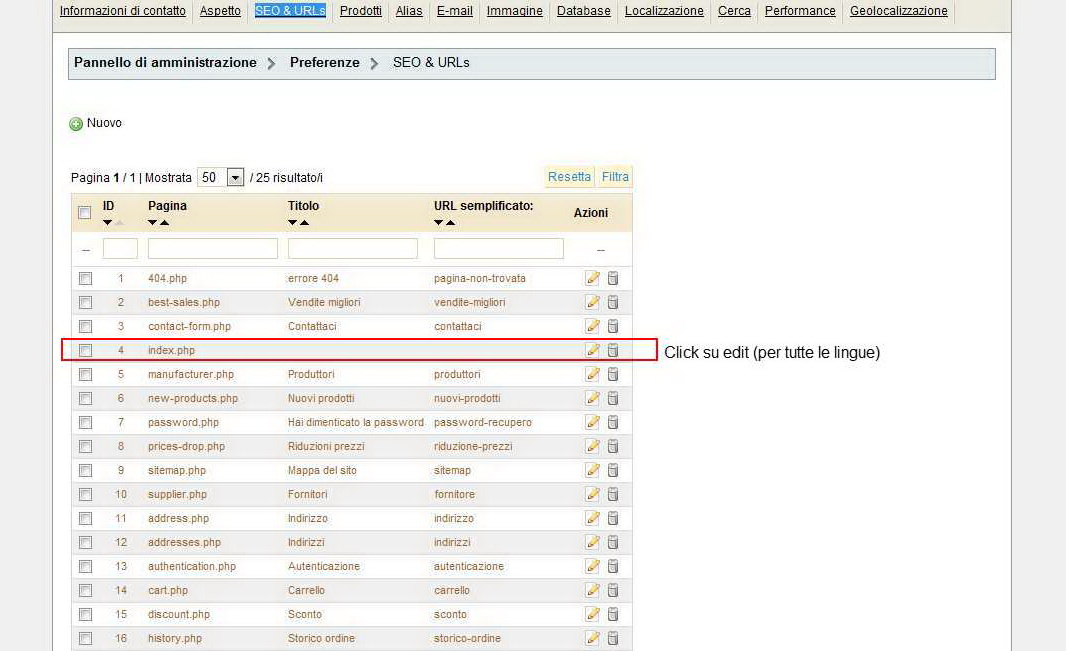
Task: Click the URL semplificato filter field
Action: tap(499, 249)
